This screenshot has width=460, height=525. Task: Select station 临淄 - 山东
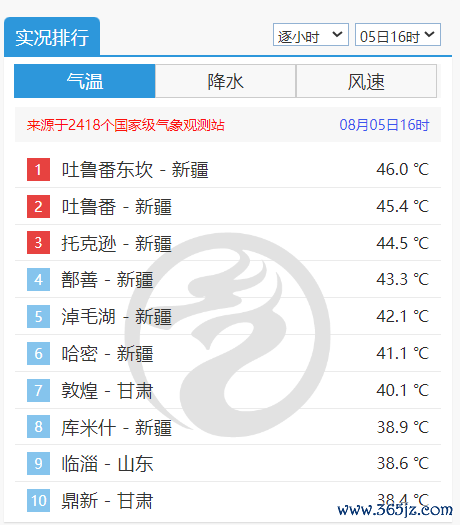[107, 464]
